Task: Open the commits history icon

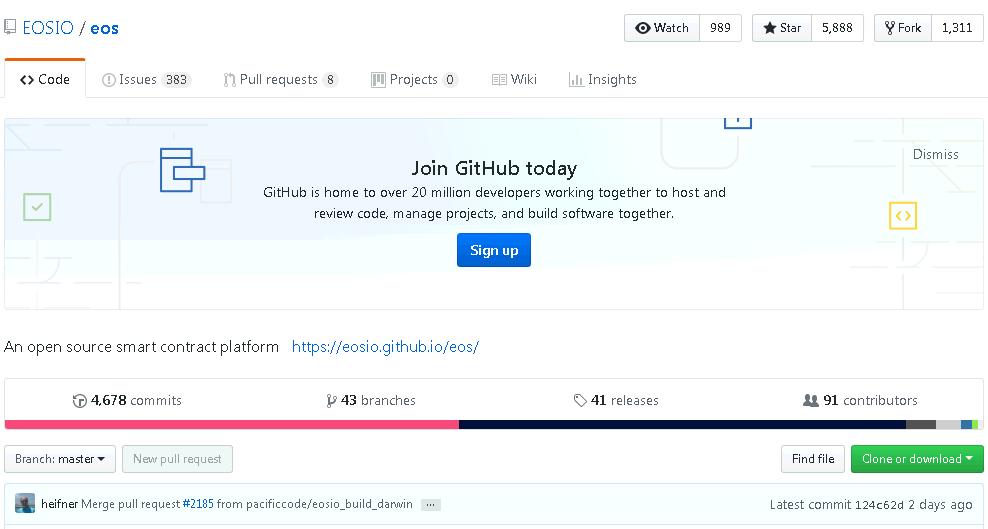Action: (x=80, y=401)
